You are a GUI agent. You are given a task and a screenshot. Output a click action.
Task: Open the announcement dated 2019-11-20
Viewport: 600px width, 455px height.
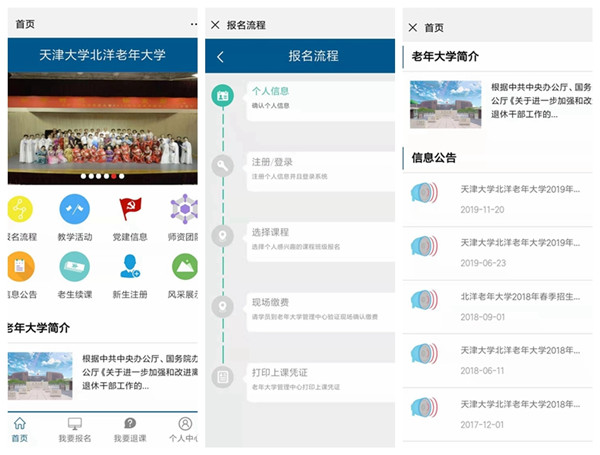tap(500, 196)
